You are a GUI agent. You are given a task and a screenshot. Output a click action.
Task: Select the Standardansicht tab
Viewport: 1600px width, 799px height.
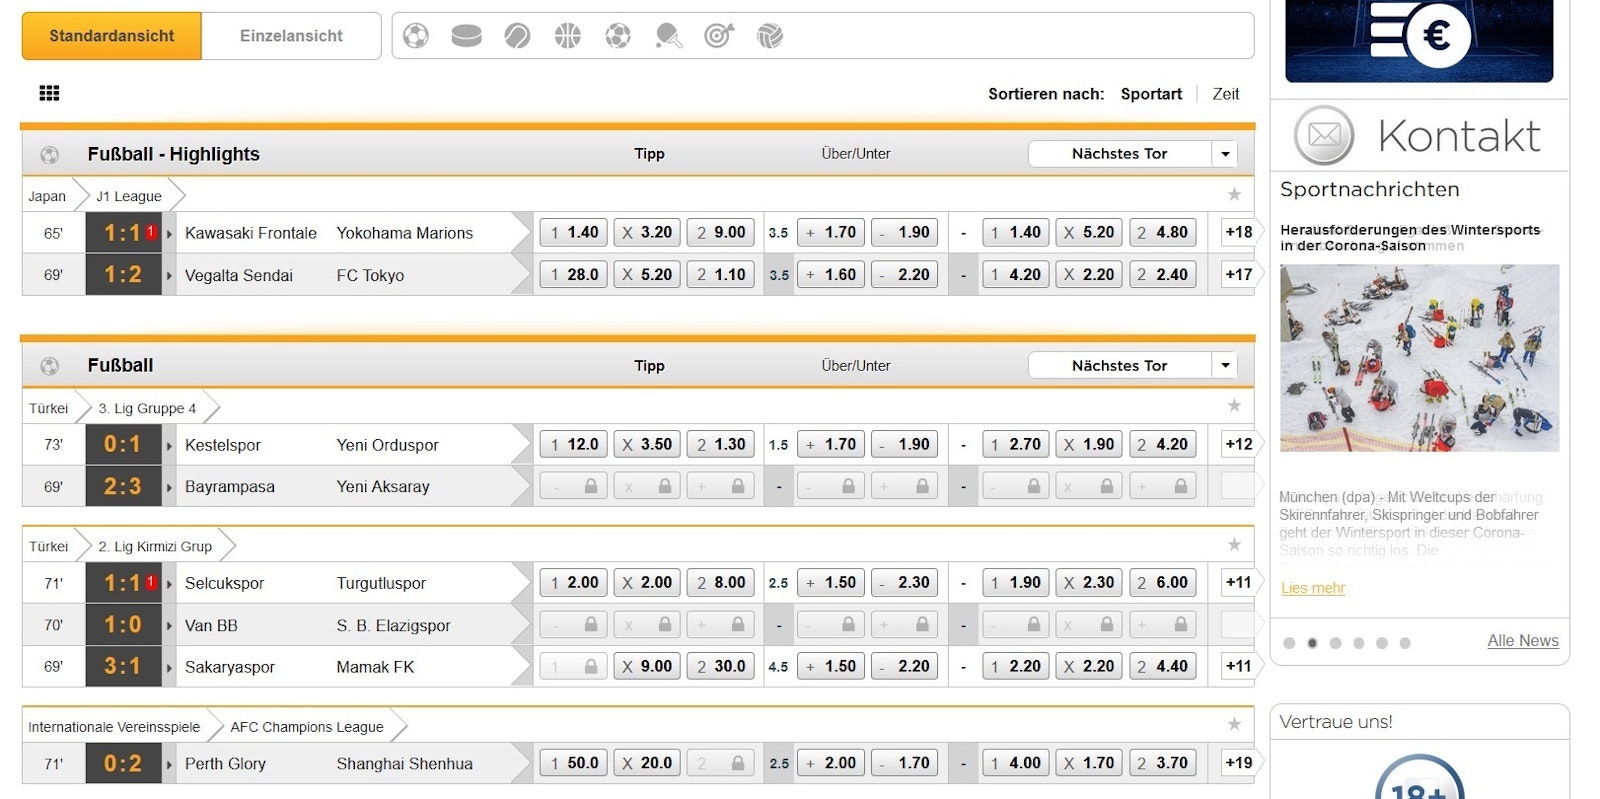click(112, 36)
